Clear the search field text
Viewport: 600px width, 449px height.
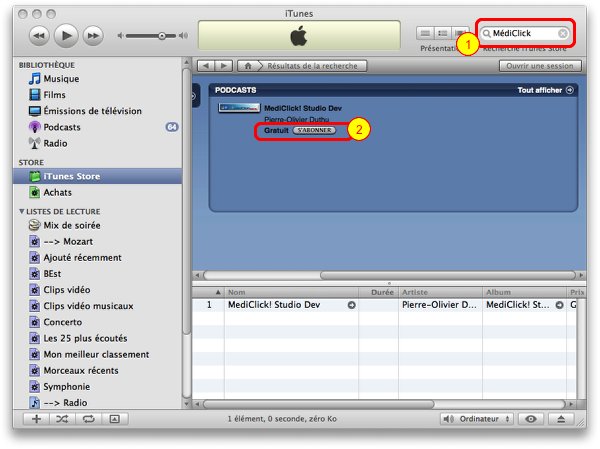562,34
